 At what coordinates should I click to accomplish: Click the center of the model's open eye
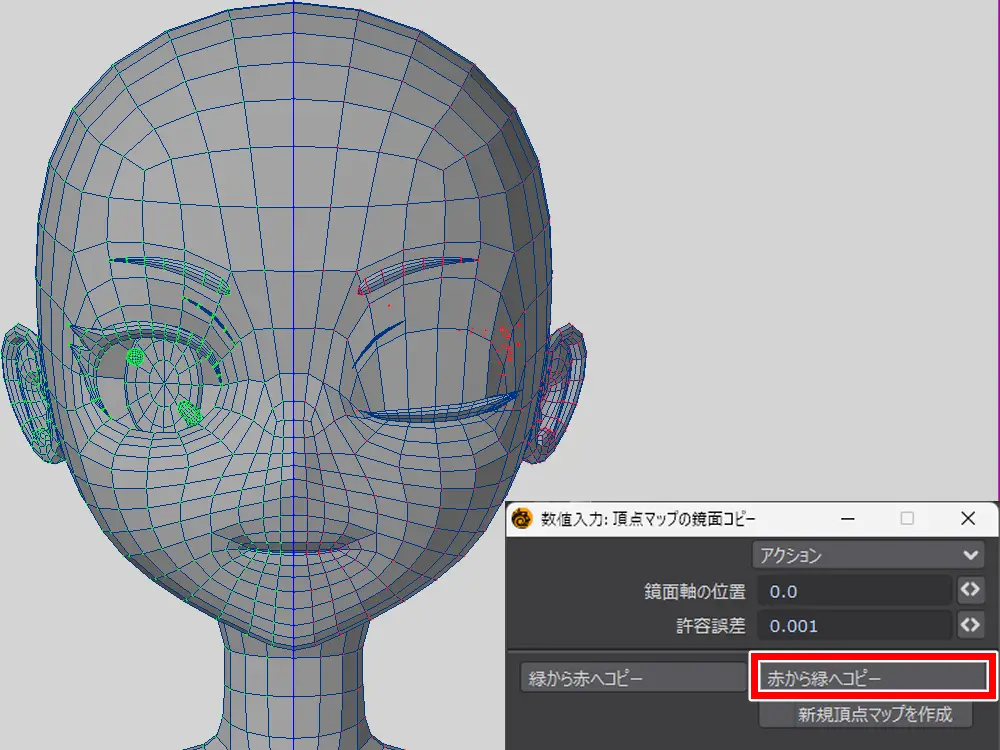(160, 380)
